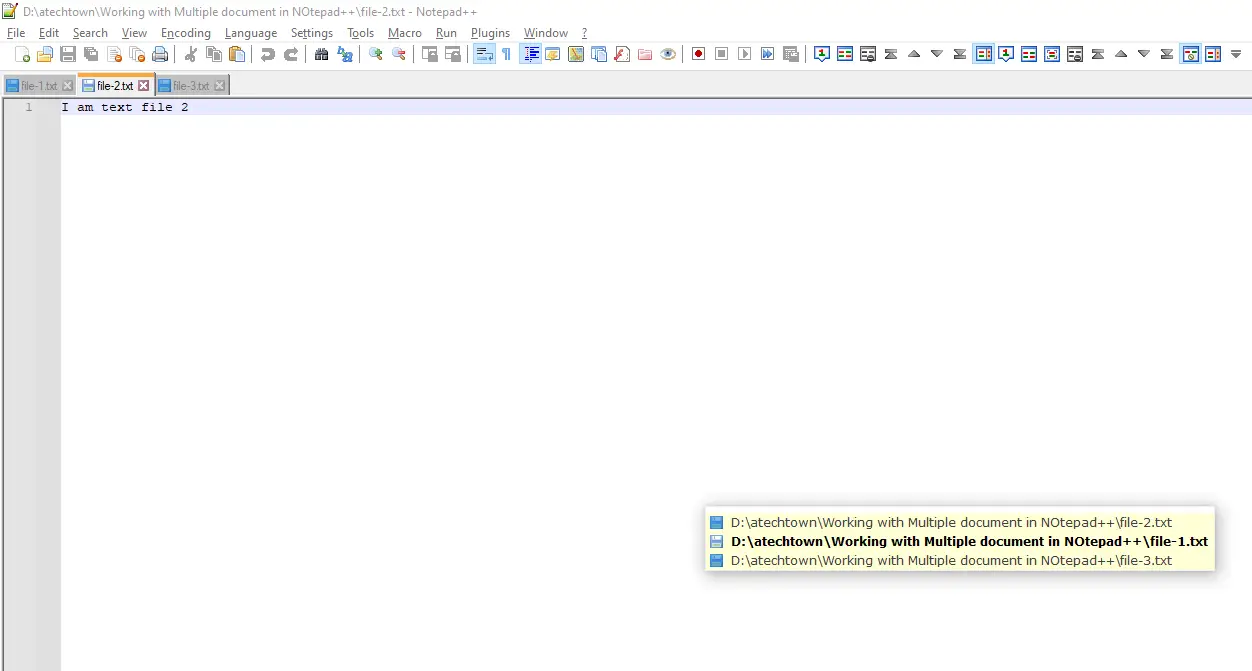This screenshot has height=671, width=1252.
Task: Click the Close document toolbar icon
Action: point(114,54)
